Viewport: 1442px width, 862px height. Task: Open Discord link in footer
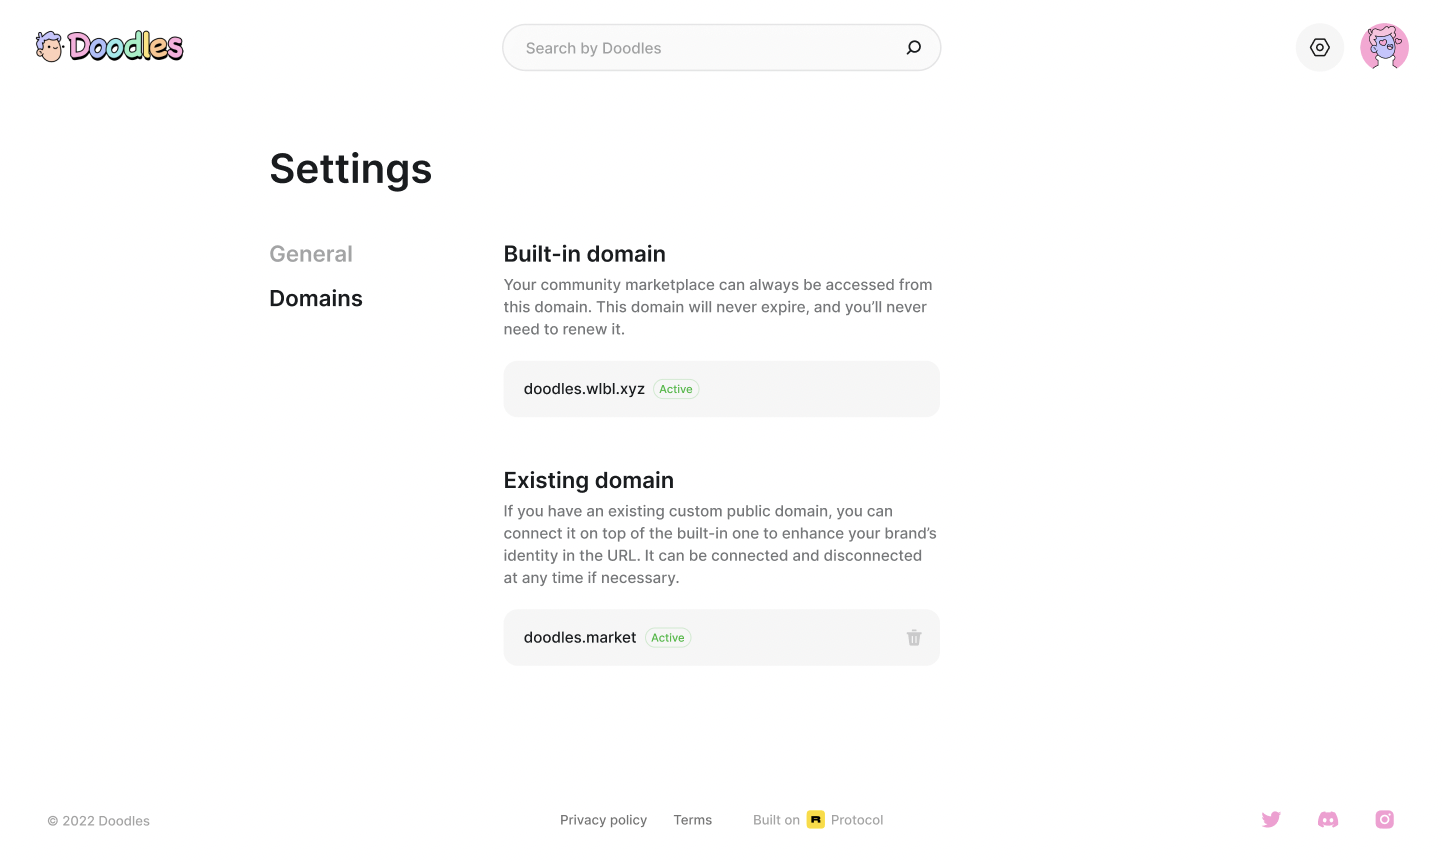click(1328, 819)
